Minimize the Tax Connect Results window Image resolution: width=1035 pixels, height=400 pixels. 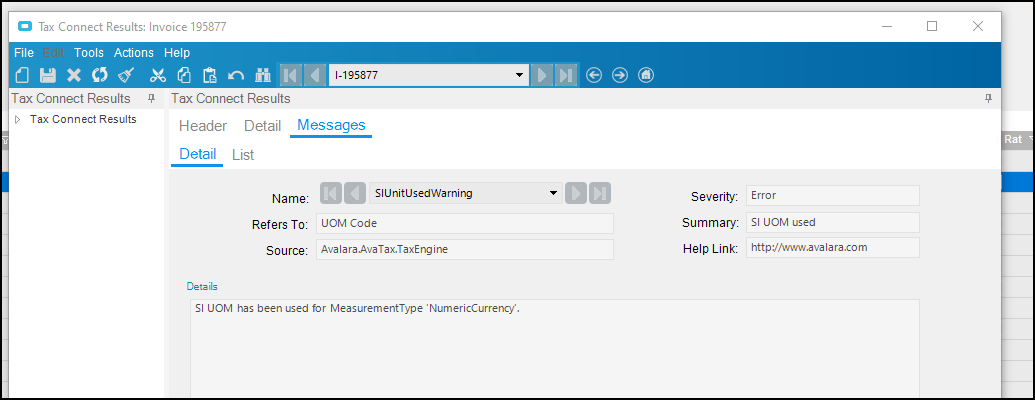click(889, 26)
